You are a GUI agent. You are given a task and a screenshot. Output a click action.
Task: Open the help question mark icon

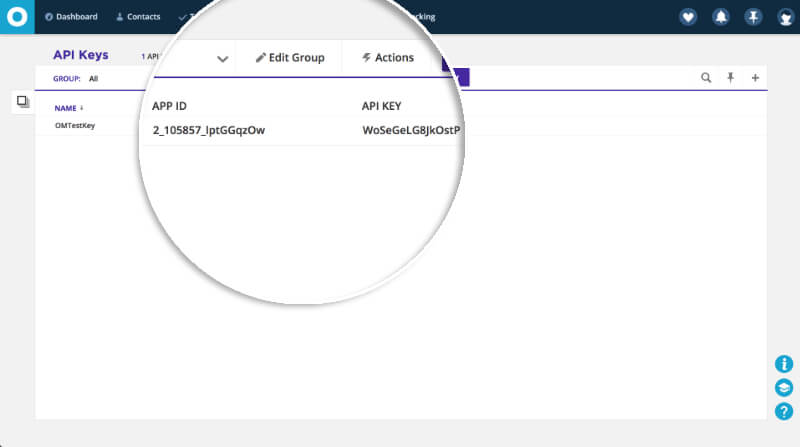click(x=784, y=411)
